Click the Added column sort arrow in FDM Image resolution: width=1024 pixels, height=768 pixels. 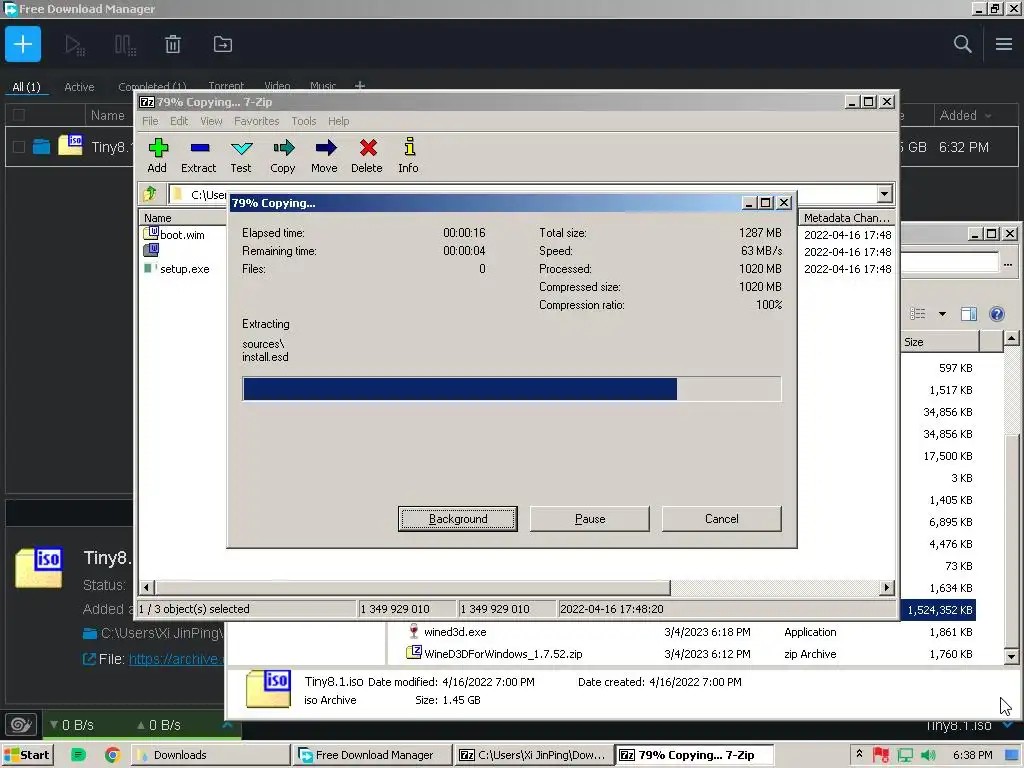[988, 116]
